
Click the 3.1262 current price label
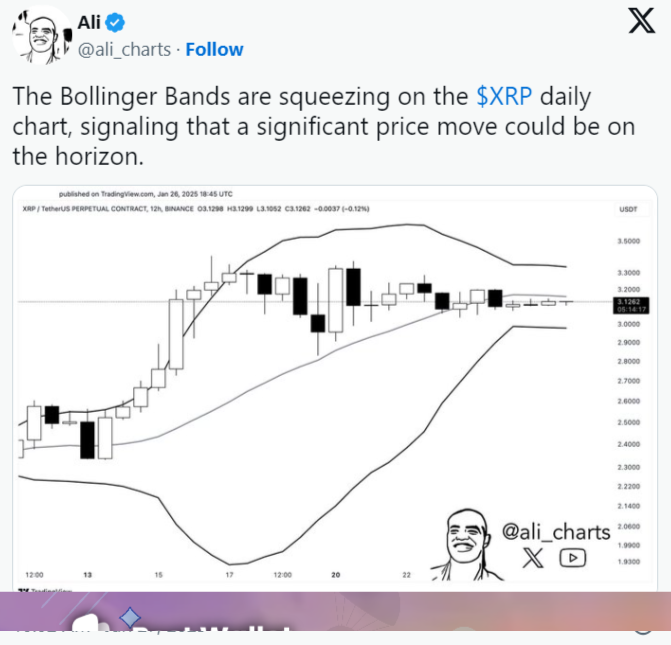click(x=630, y=300)
